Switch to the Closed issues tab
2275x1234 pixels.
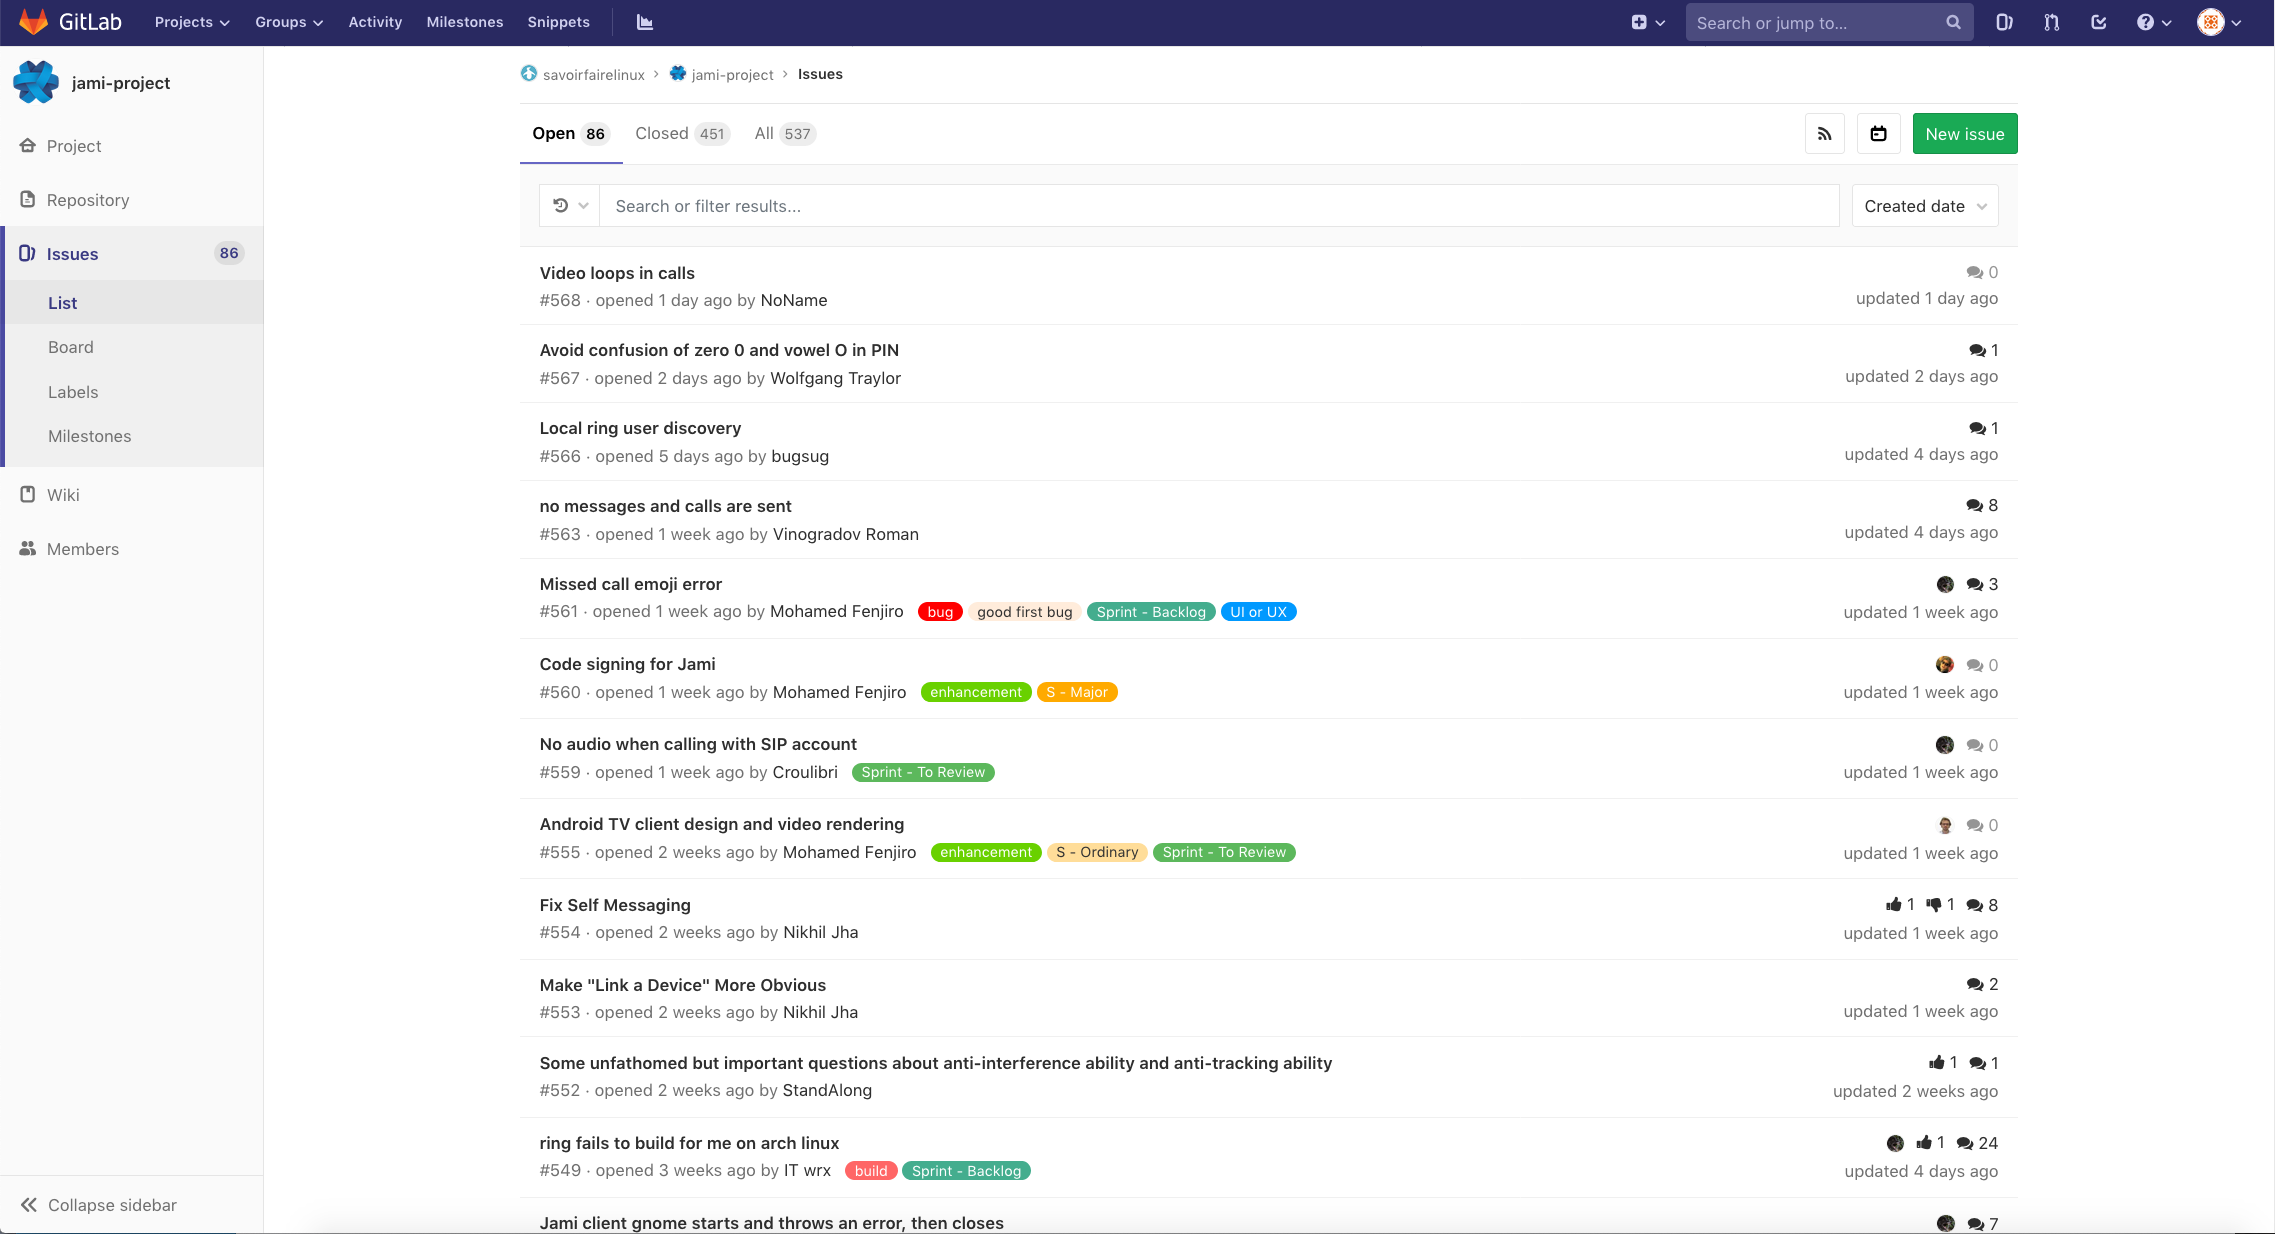[683, 134]
